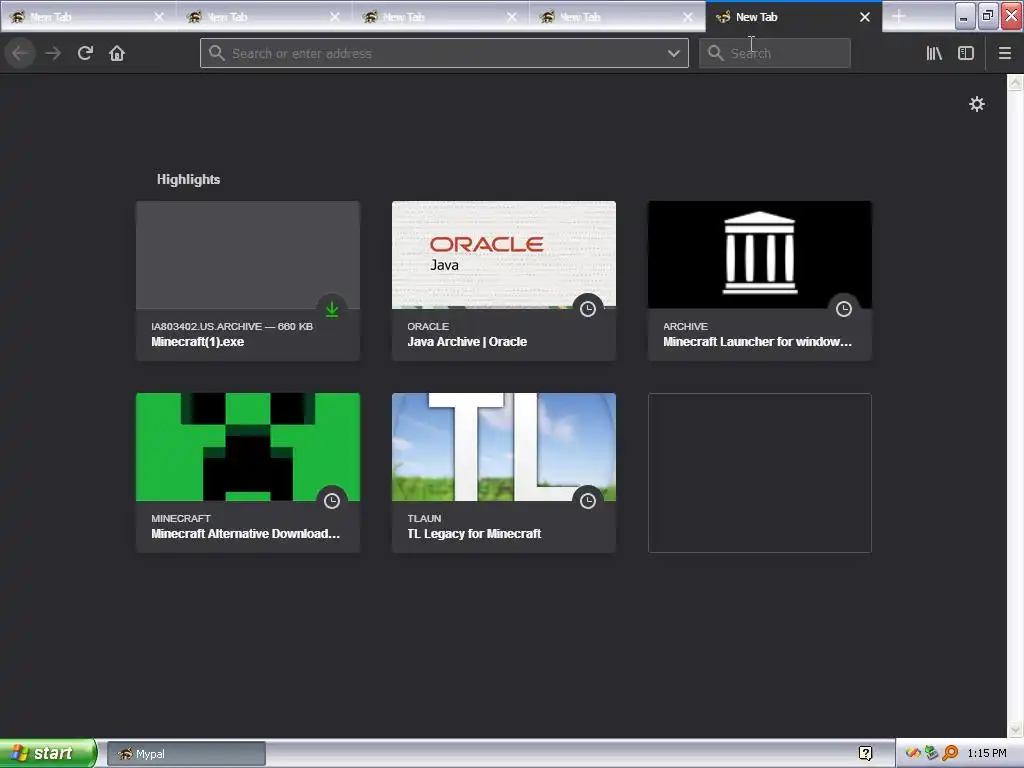Click Minecraft Alternative Download... title
This screenshot has height=768, width=1024.
pyautogui.click(x=246, y=534)
